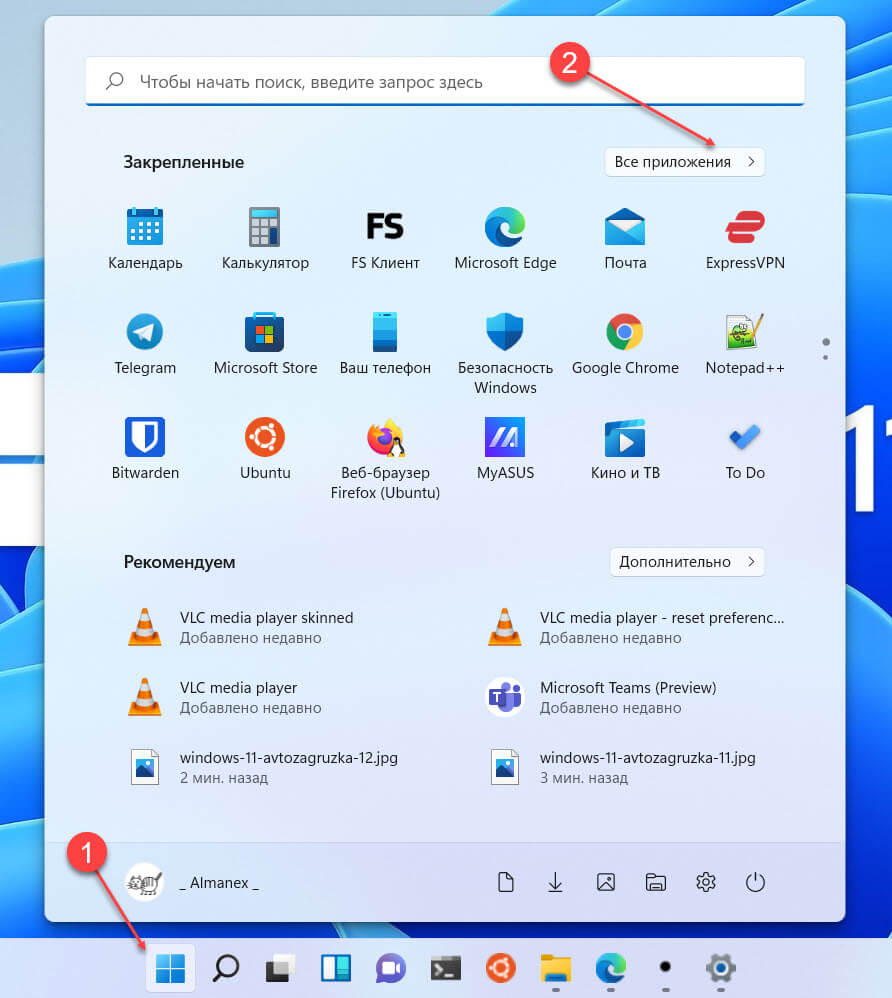Launch Кино и ТВ
The height and width of the screenshot is (998, 892).
pyautogui.click(x=625, y=449)
